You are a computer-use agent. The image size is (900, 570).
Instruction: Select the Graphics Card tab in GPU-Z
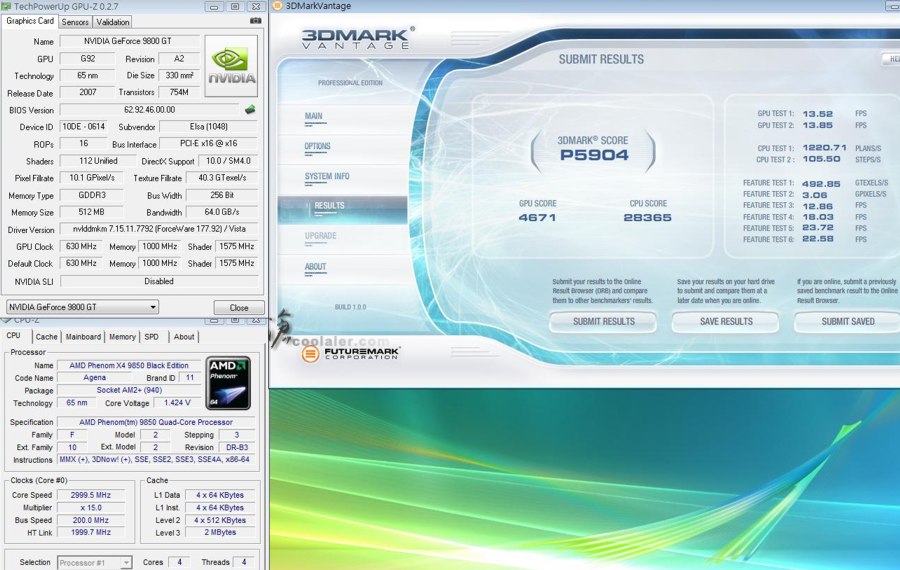[30, 21]
